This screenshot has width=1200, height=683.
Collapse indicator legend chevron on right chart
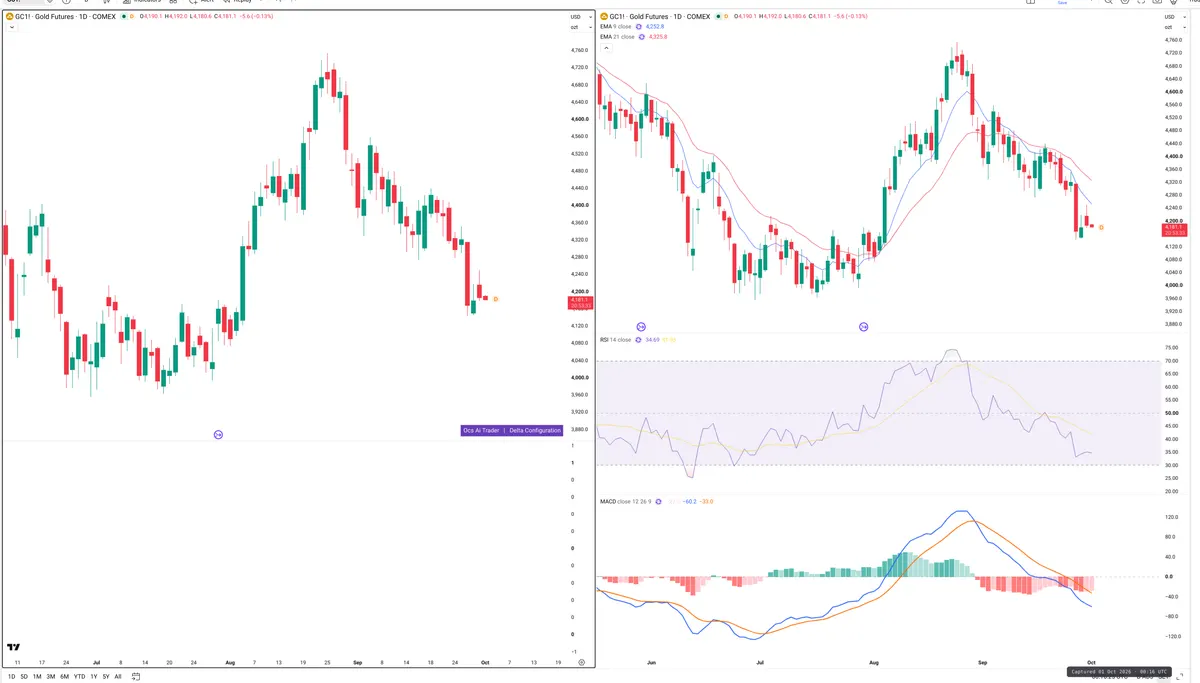604,47
